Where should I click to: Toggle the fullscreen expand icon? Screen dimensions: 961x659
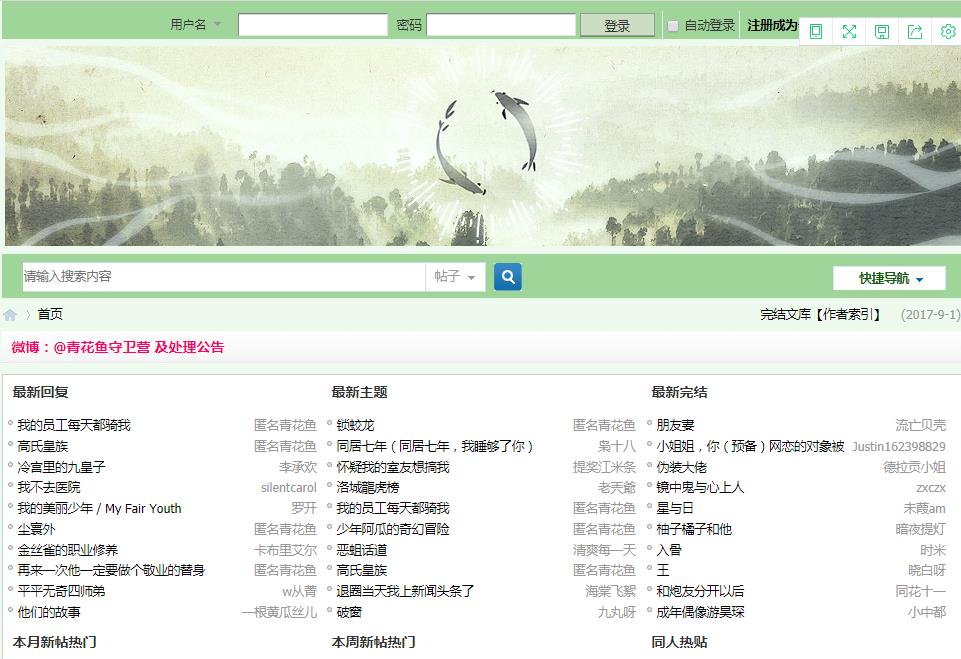click(848, 31)
